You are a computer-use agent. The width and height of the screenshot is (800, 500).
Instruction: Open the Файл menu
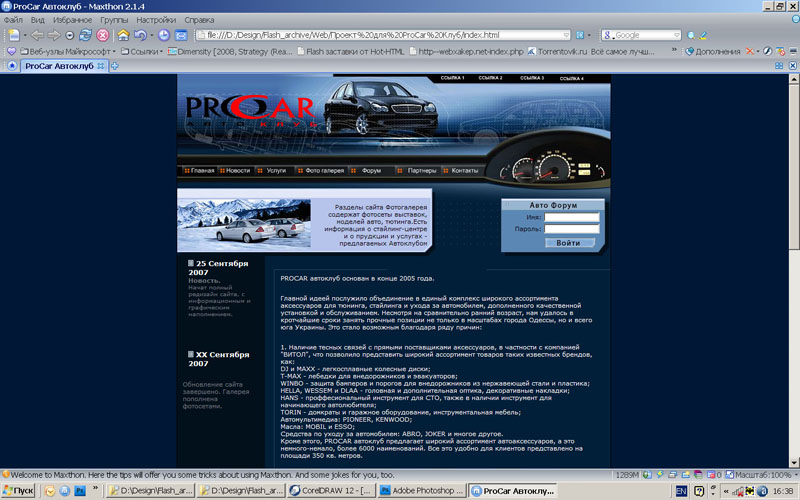pos(13,20)
